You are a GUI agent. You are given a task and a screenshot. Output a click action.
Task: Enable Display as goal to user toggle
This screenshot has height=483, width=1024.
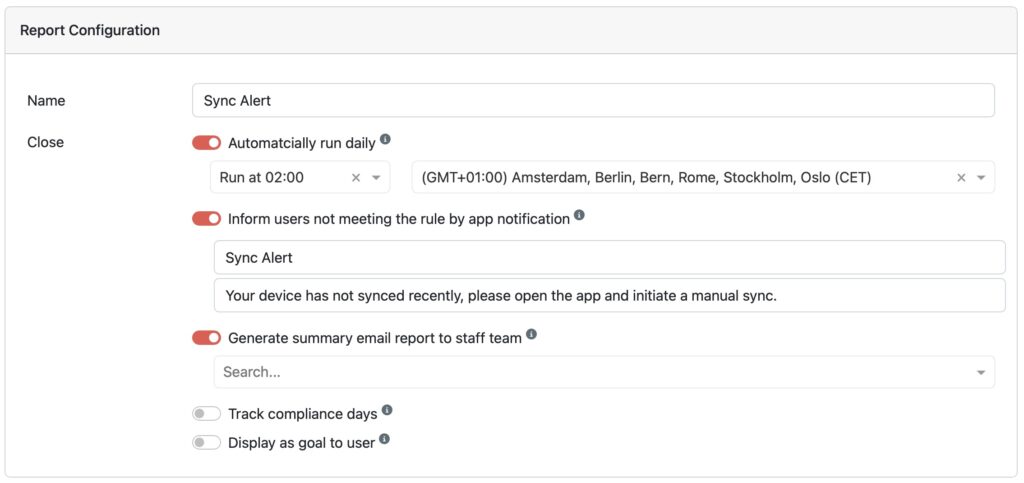(x=207, y=442)
